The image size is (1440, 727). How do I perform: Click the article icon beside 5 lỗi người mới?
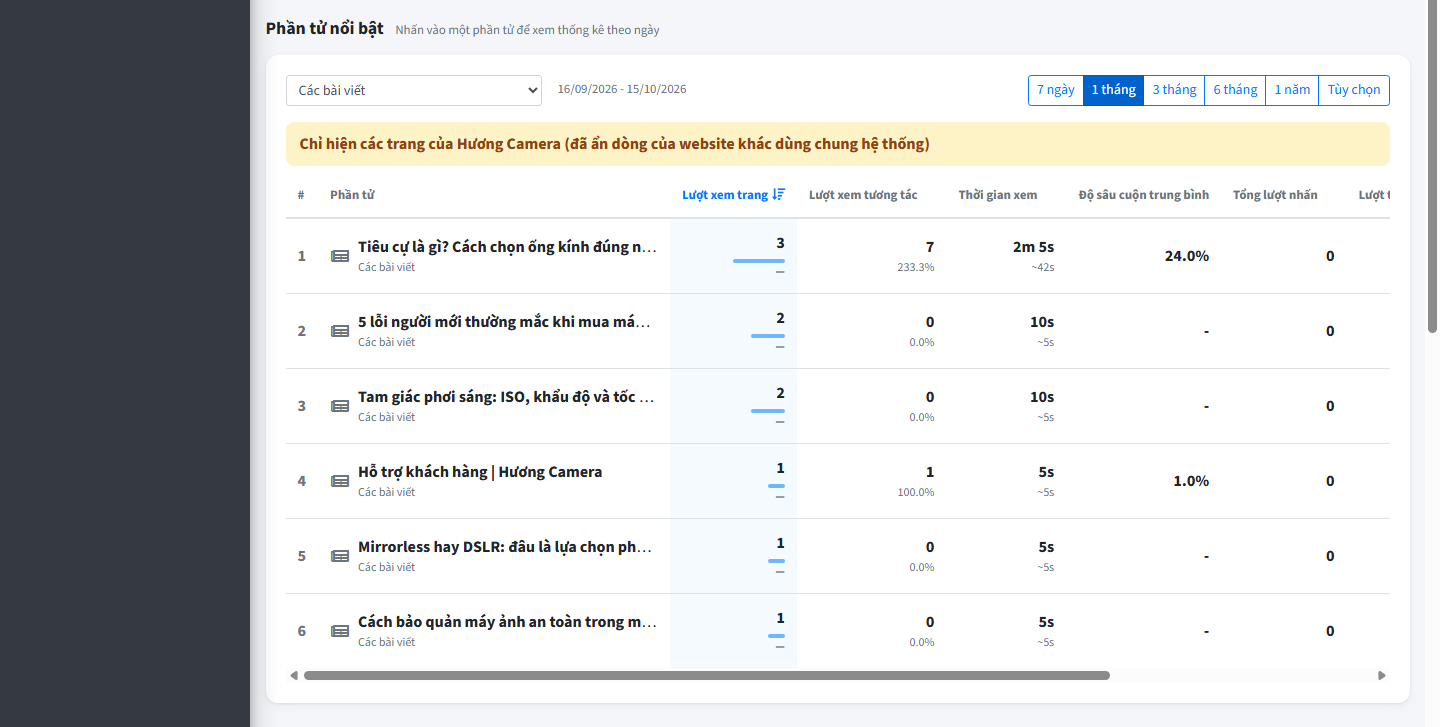(x=340, y=331)
